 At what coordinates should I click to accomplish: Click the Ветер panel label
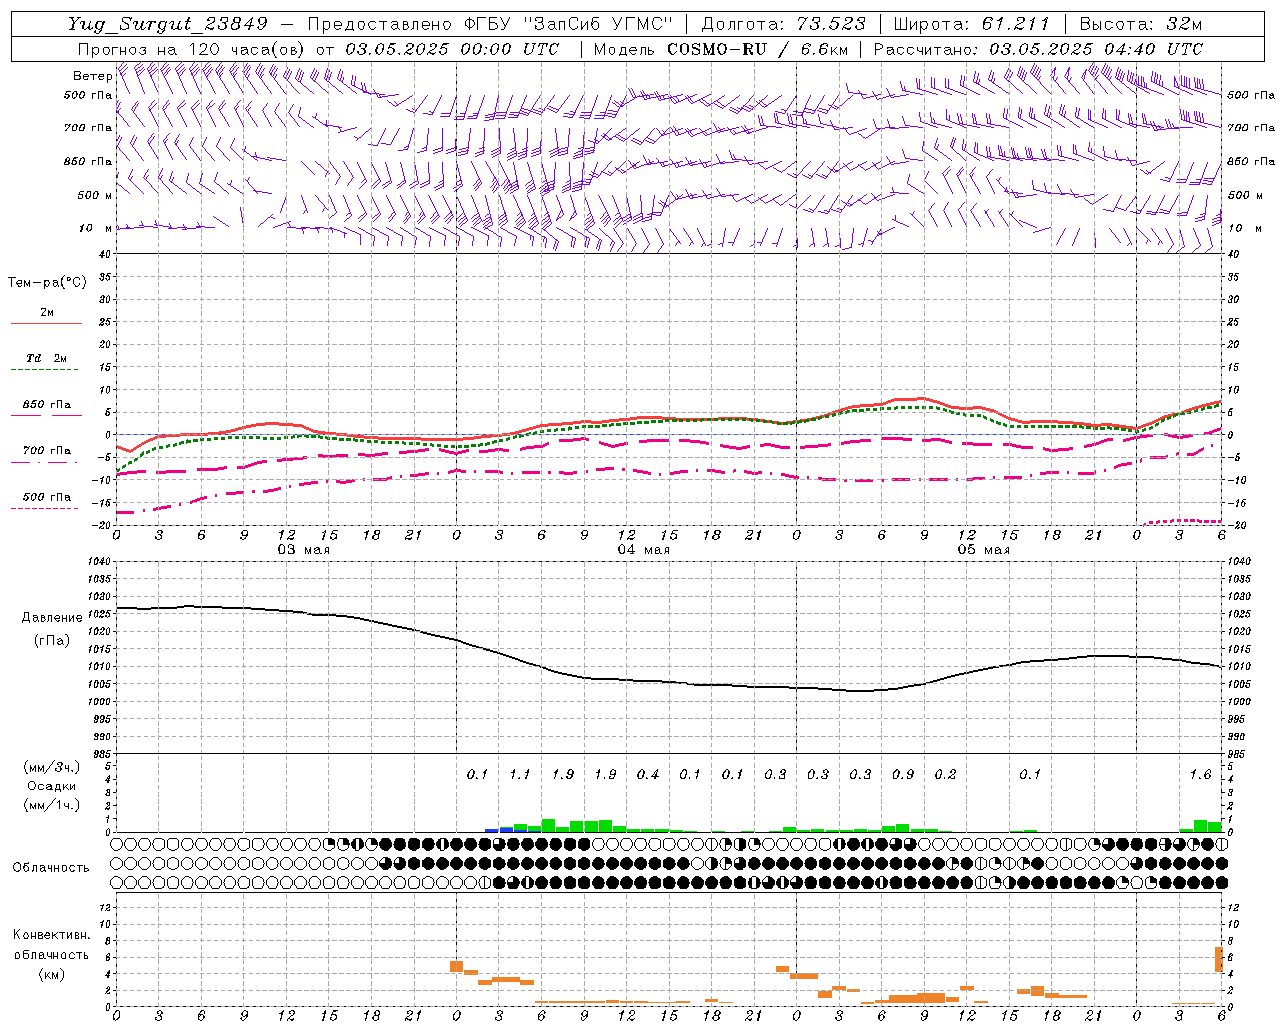tap(92, 76)
